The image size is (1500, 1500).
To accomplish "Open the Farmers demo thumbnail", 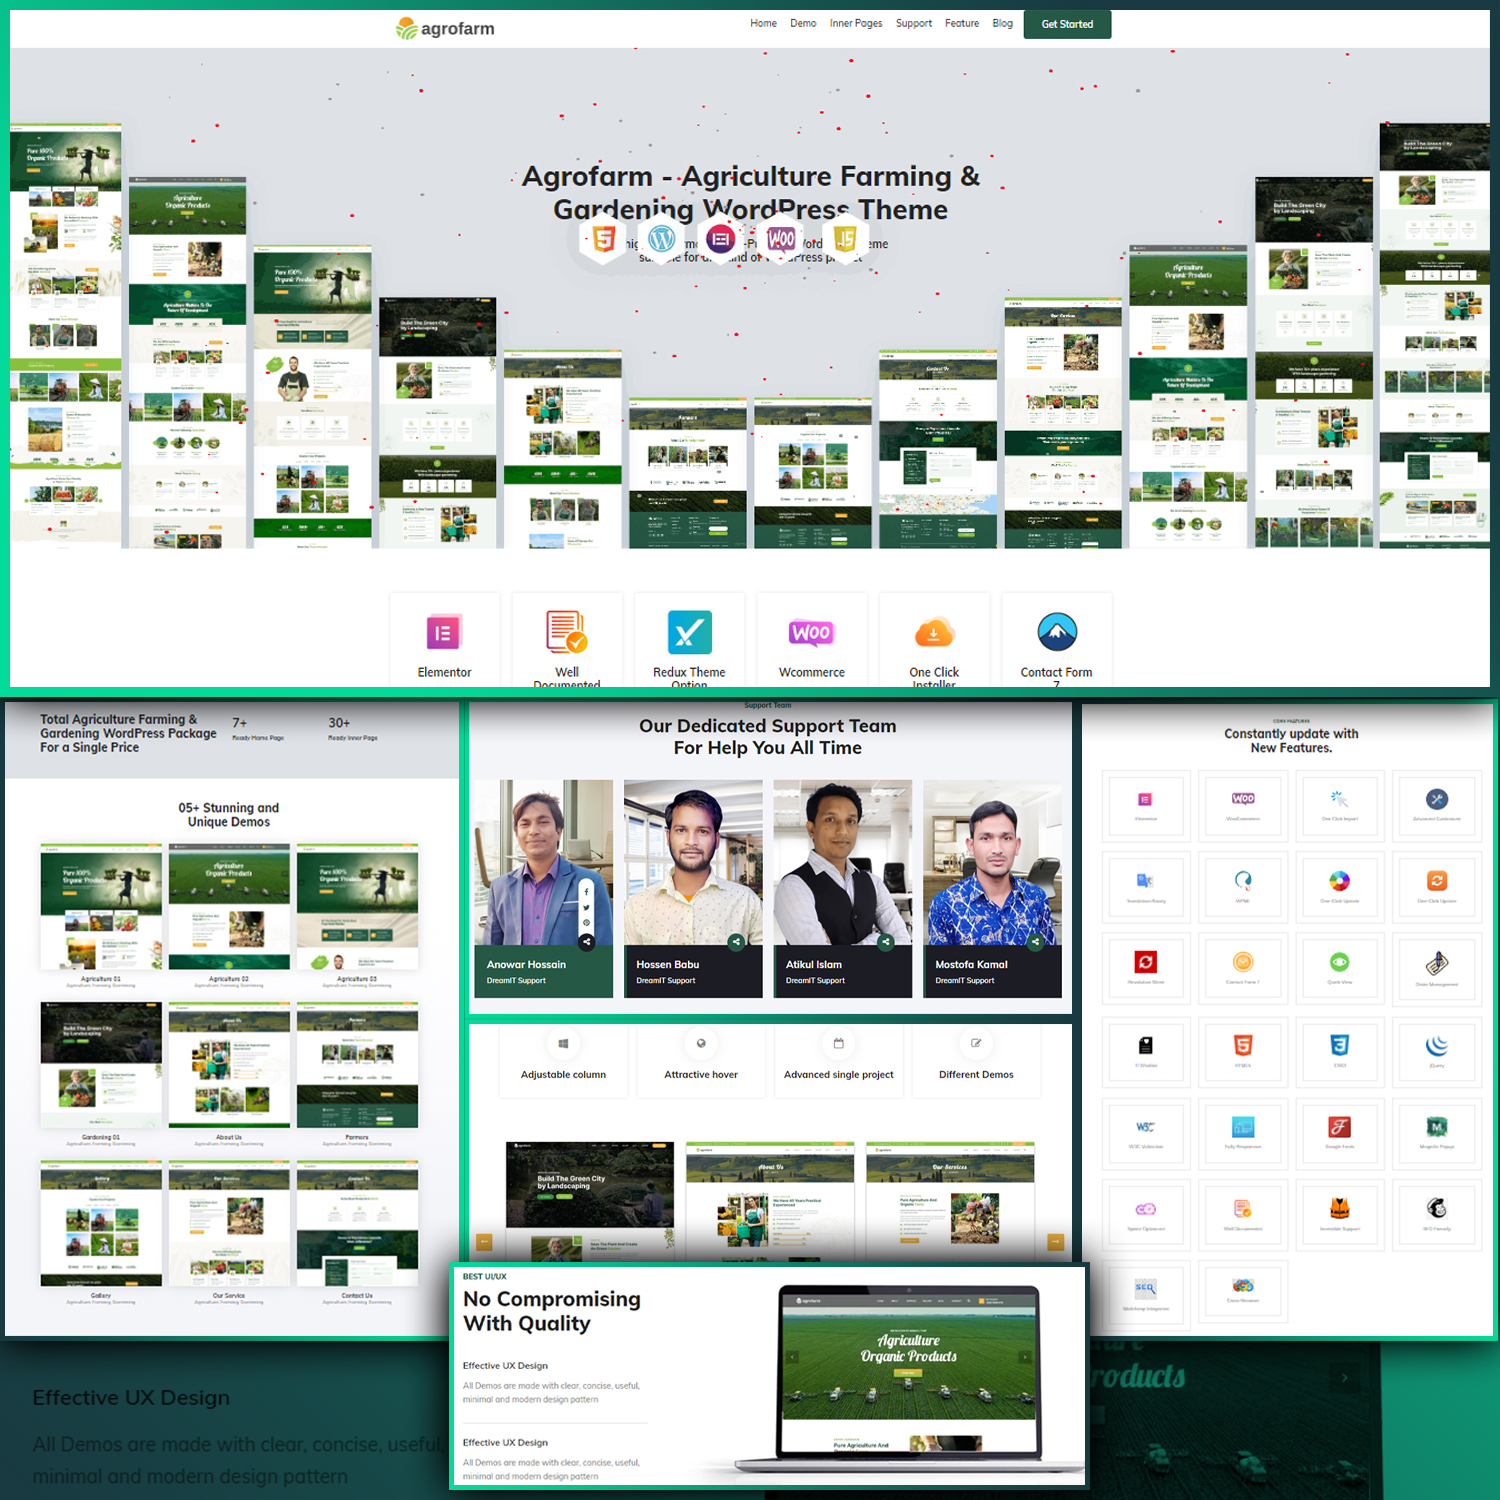I will click(x=357, y=1065).
